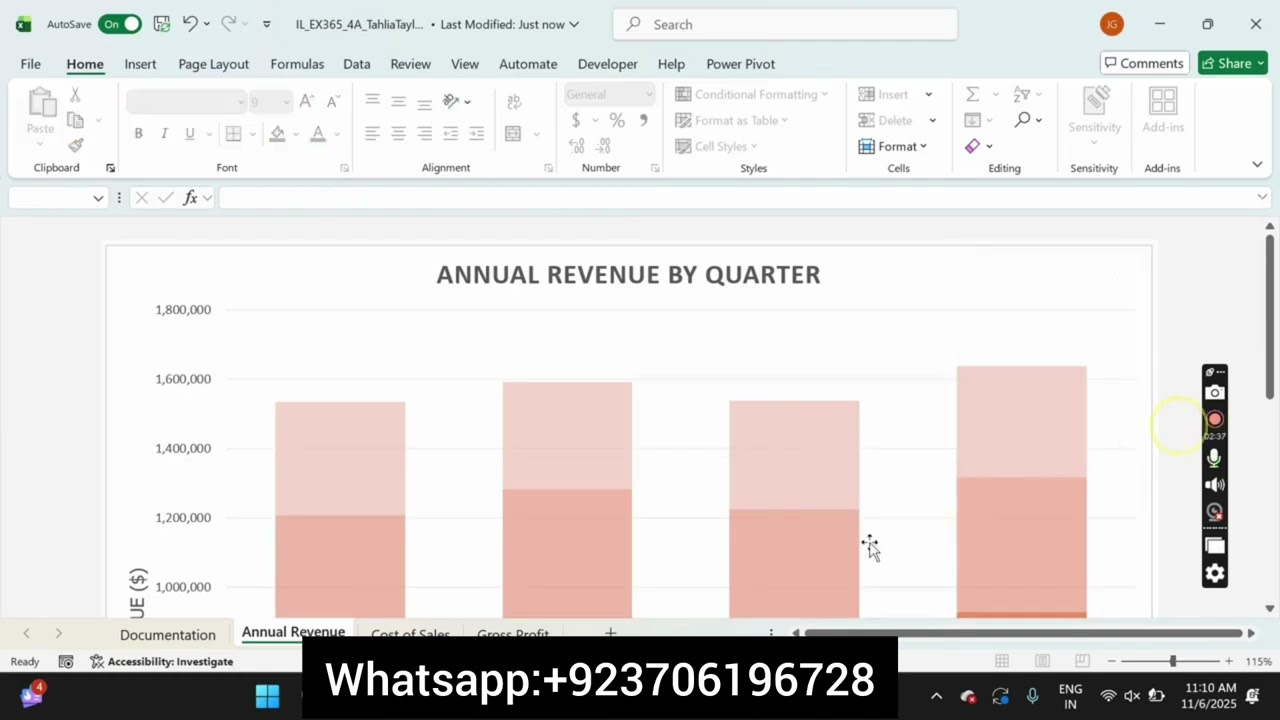
Task: Click the Orientation text rotation icon
Action: point(451,101)
